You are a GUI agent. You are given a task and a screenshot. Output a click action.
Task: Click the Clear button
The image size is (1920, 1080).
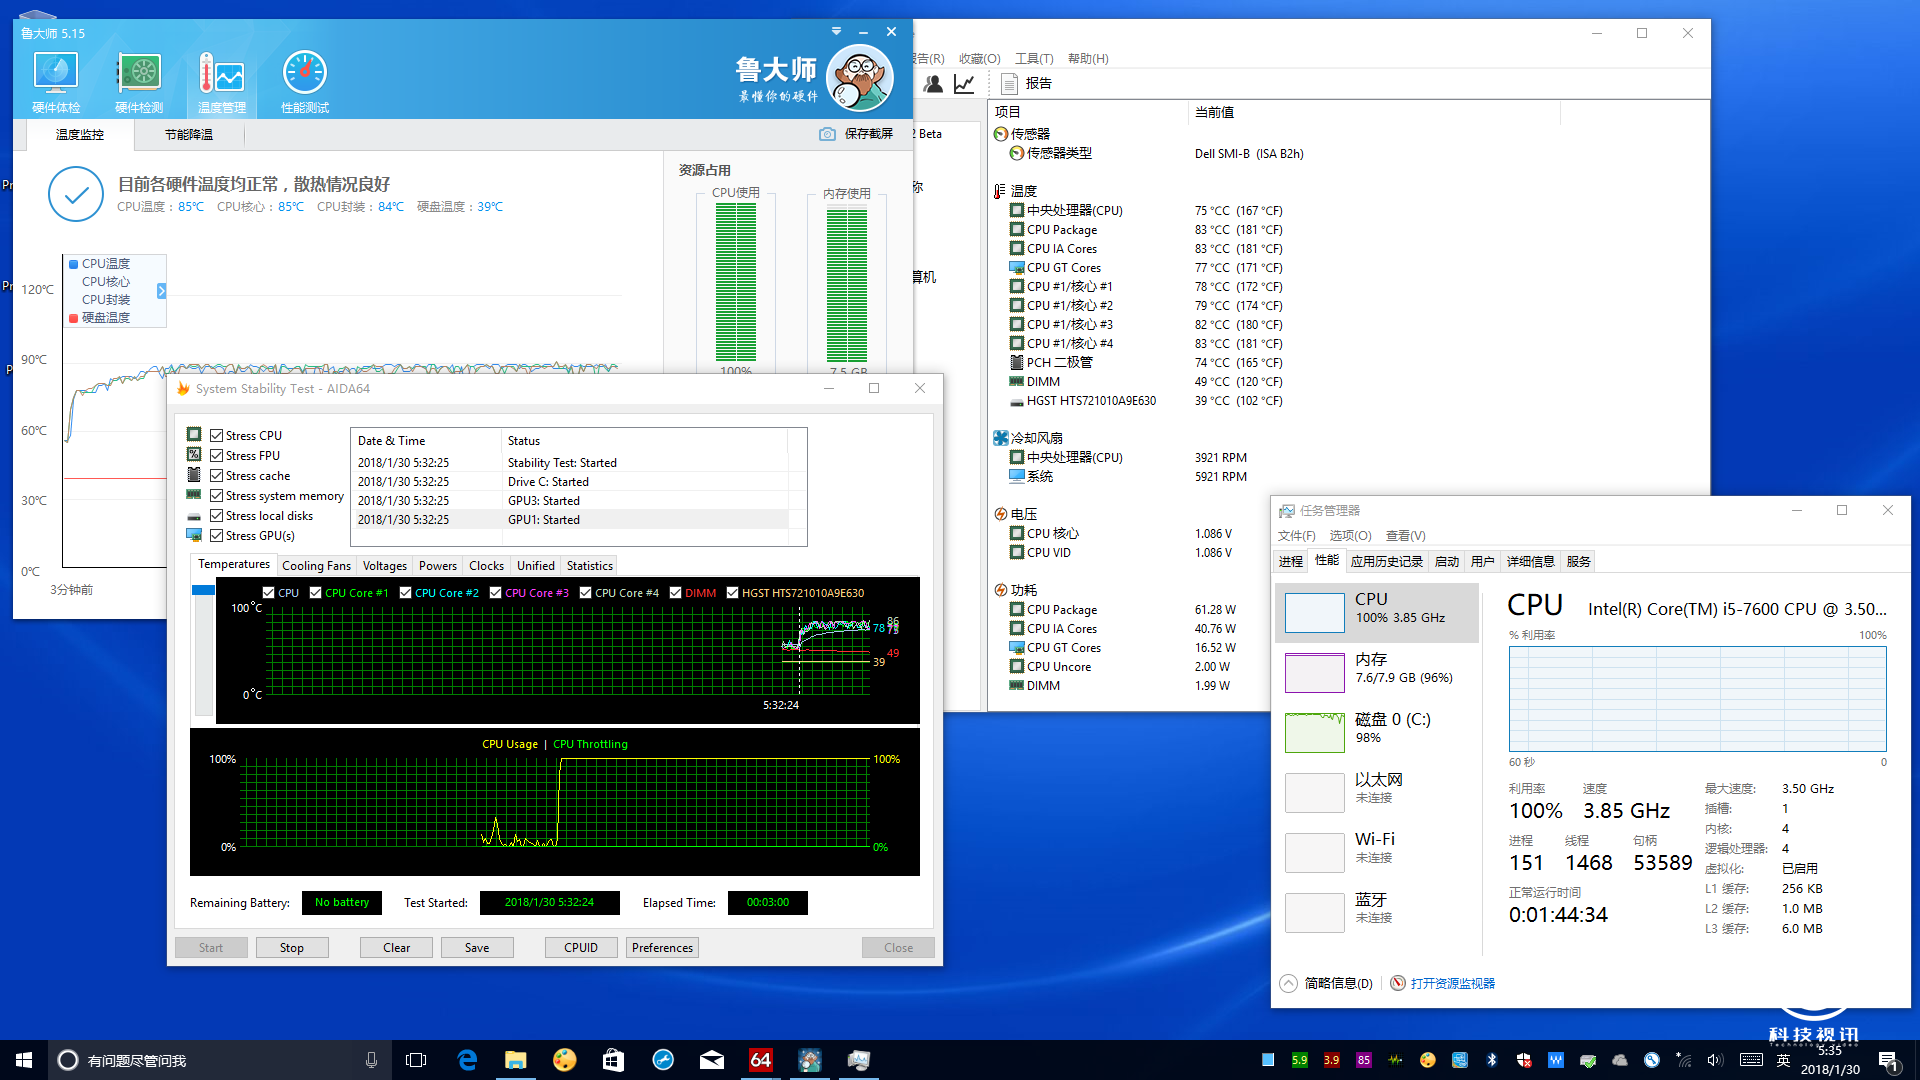397,947
